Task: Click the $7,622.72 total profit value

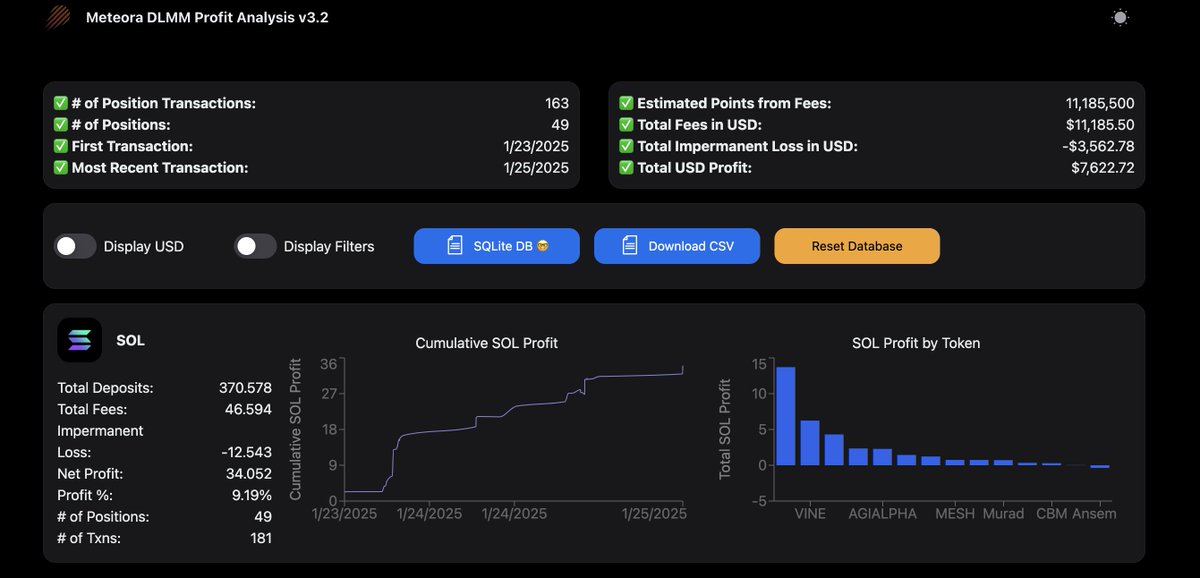Action: pyautogui.click(x=1103, y=168)
